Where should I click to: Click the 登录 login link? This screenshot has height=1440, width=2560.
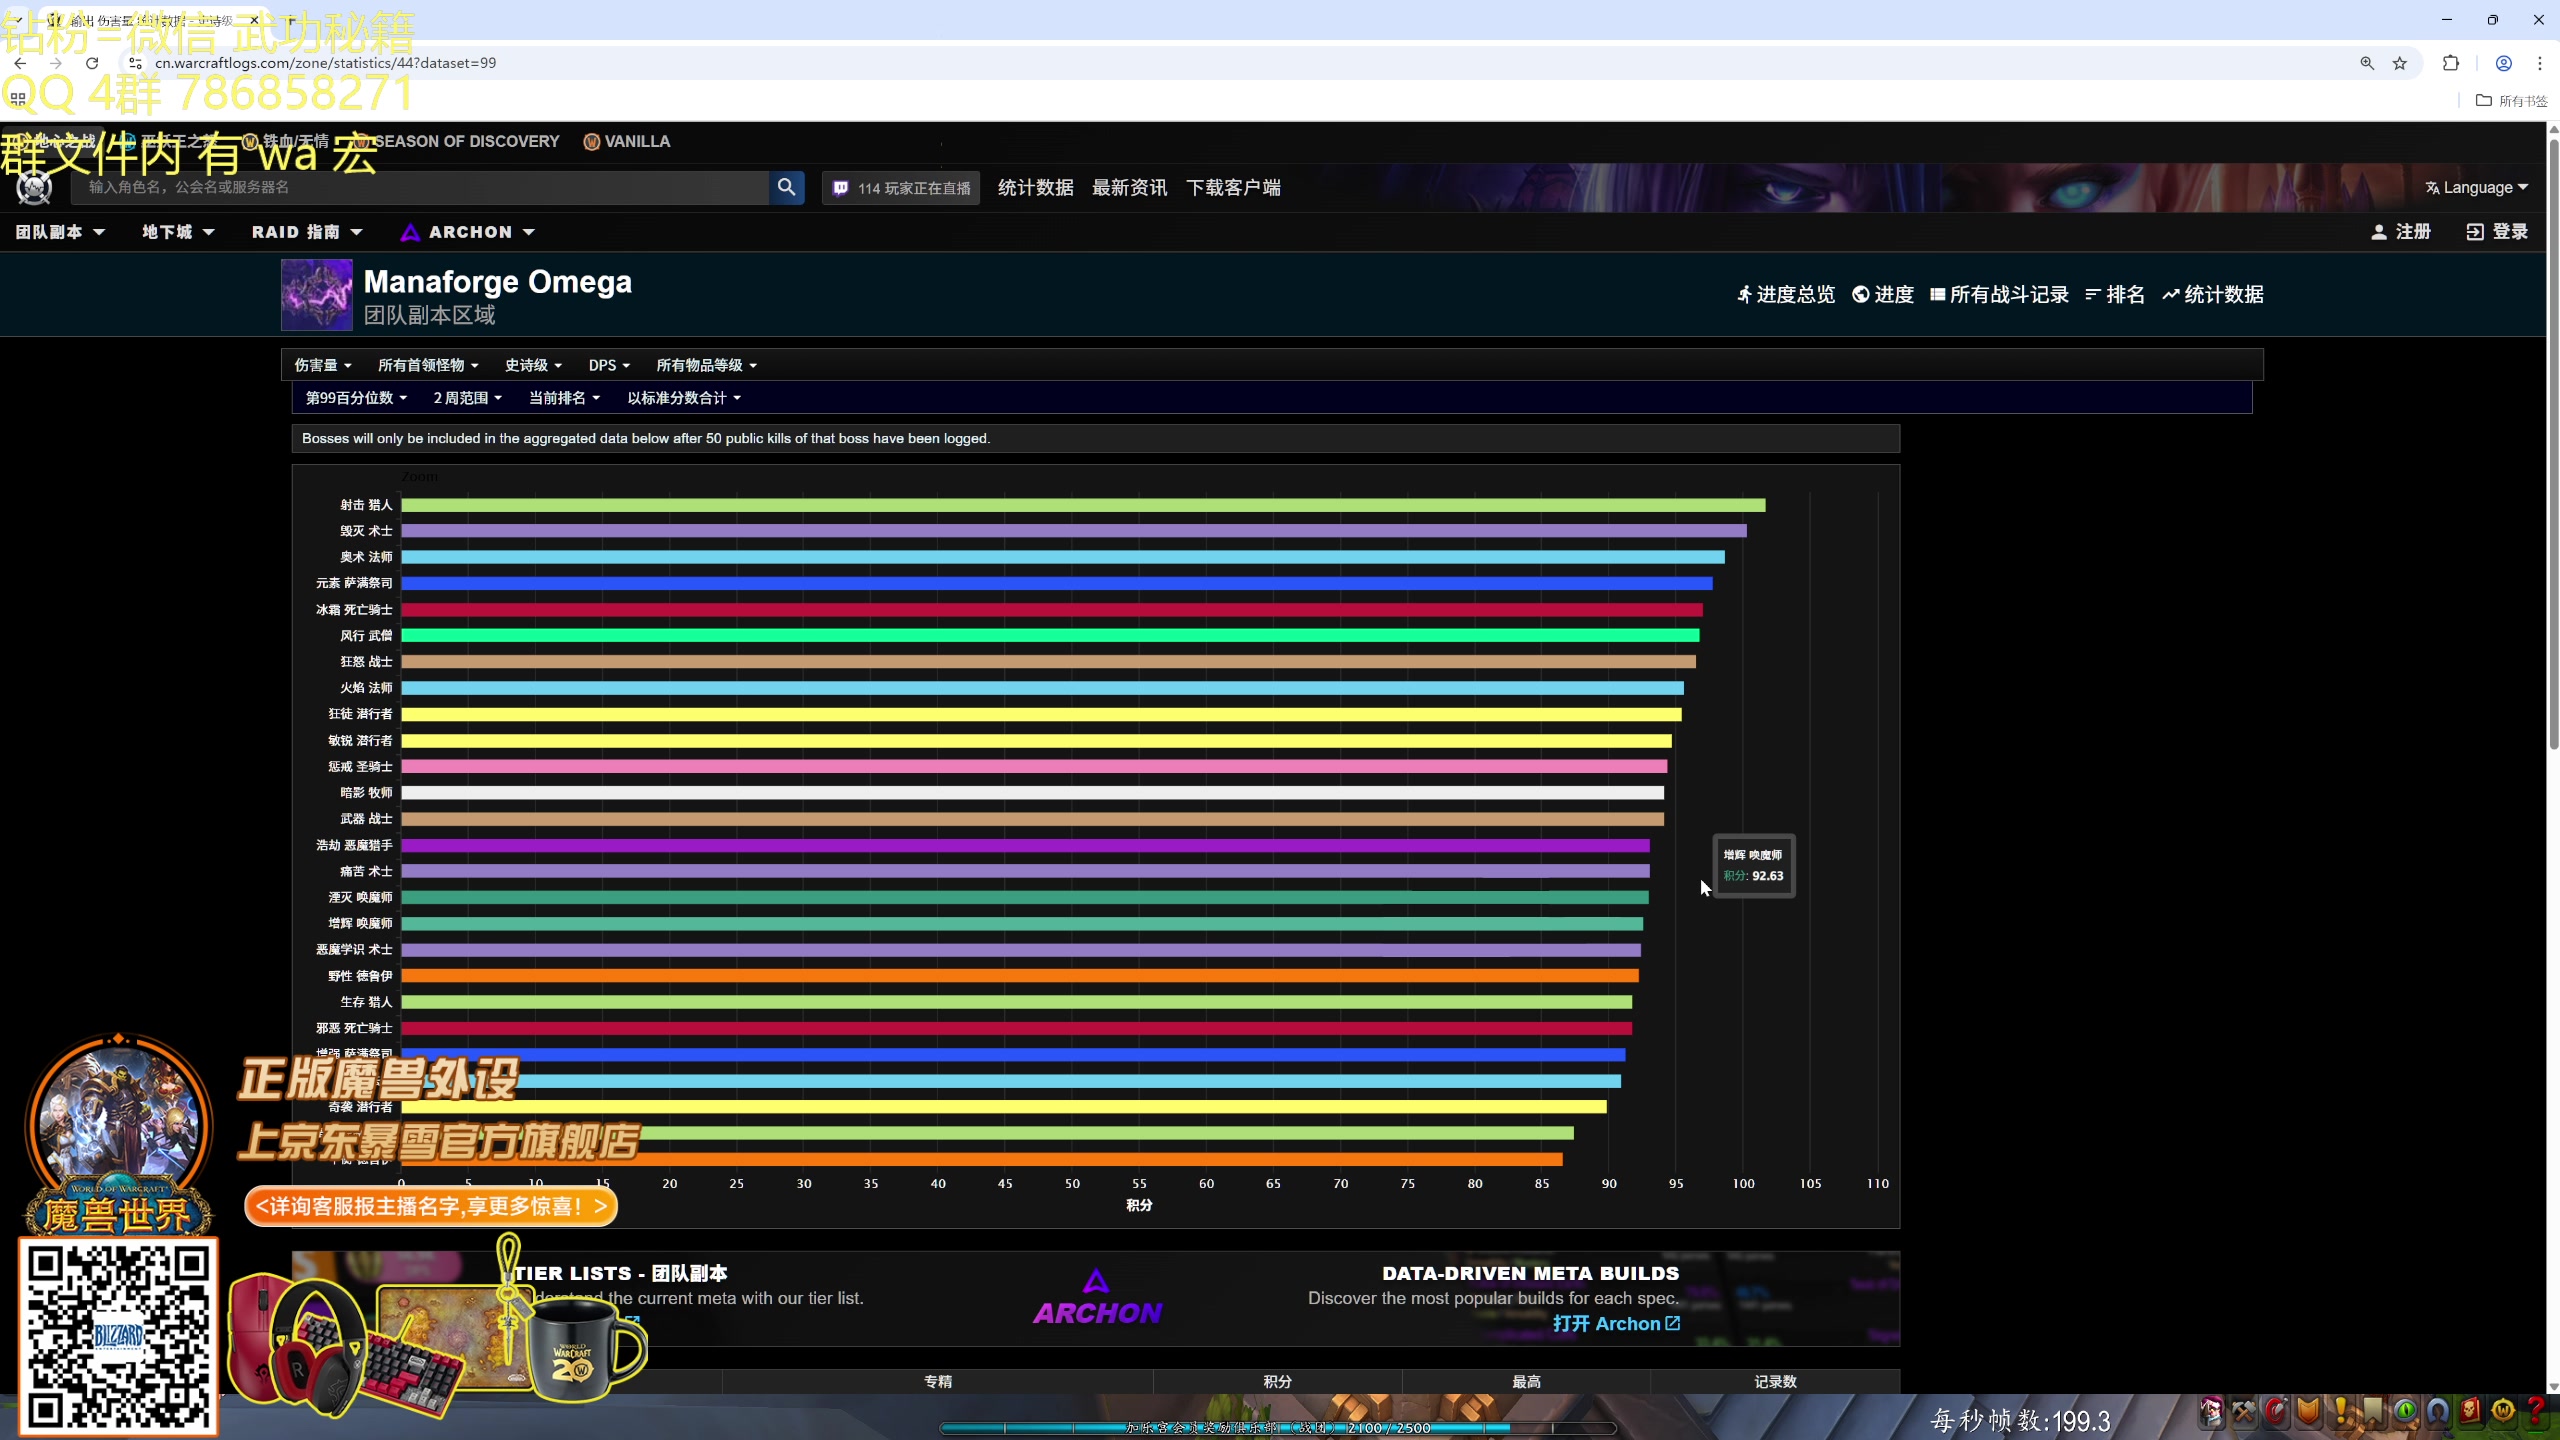(x=2497, y=232)
